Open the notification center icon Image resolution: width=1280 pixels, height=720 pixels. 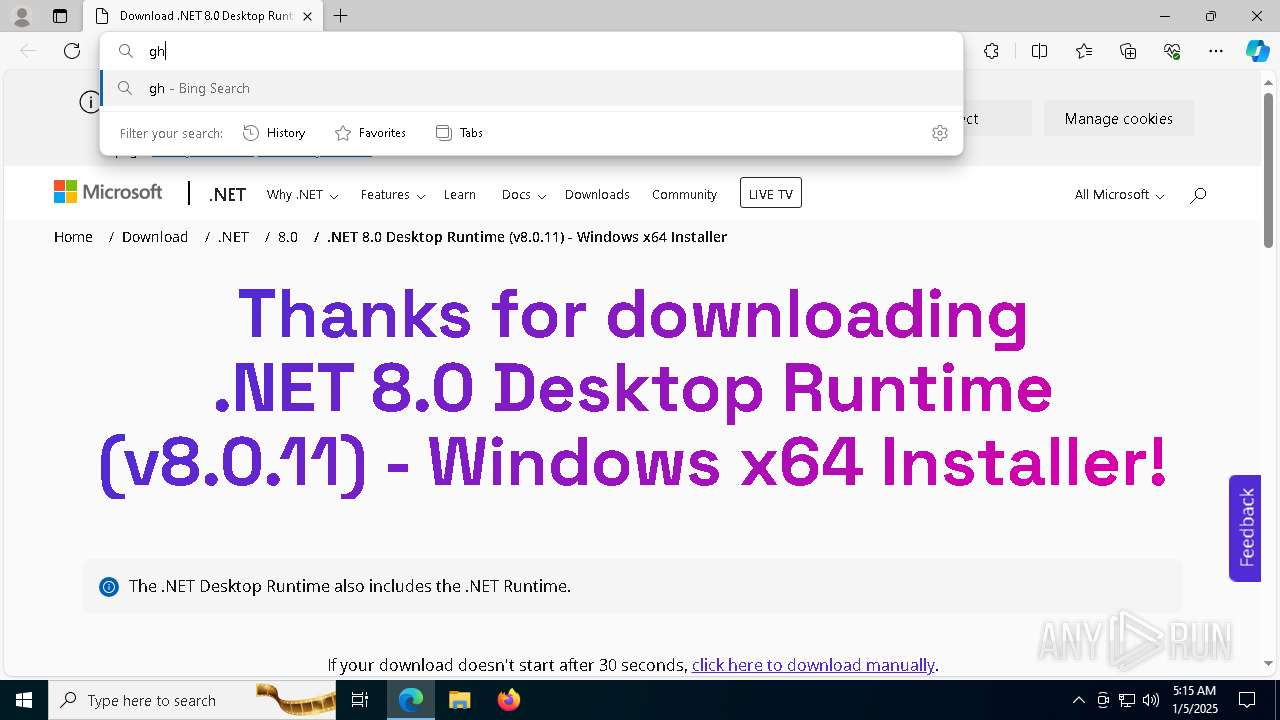1247,700
